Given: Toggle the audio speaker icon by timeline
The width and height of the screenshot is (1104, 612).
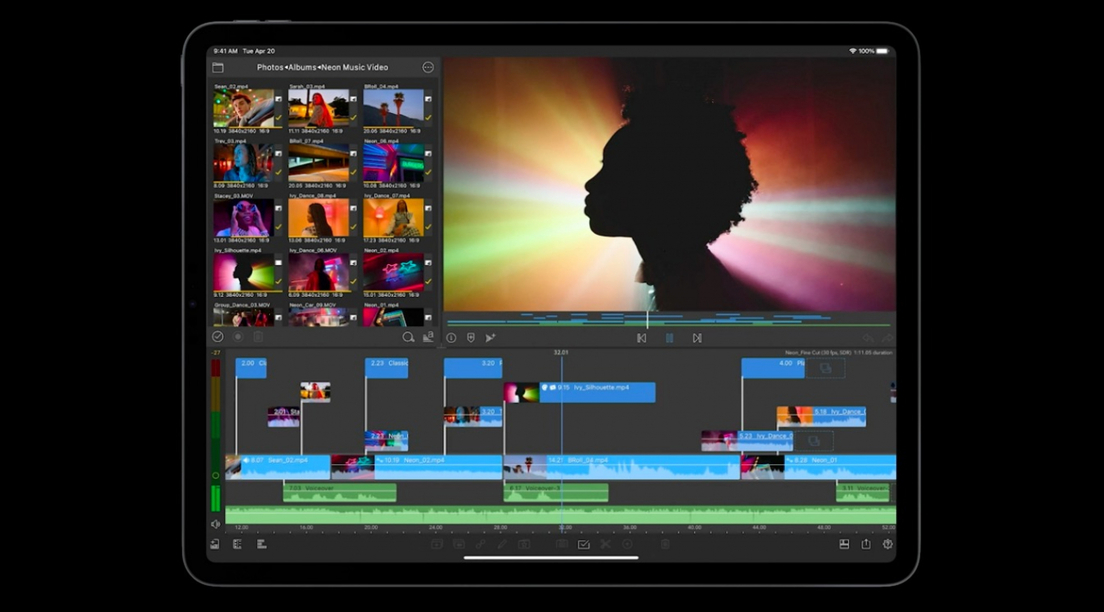Looking at the screenshot, I should tap(215, 524).
